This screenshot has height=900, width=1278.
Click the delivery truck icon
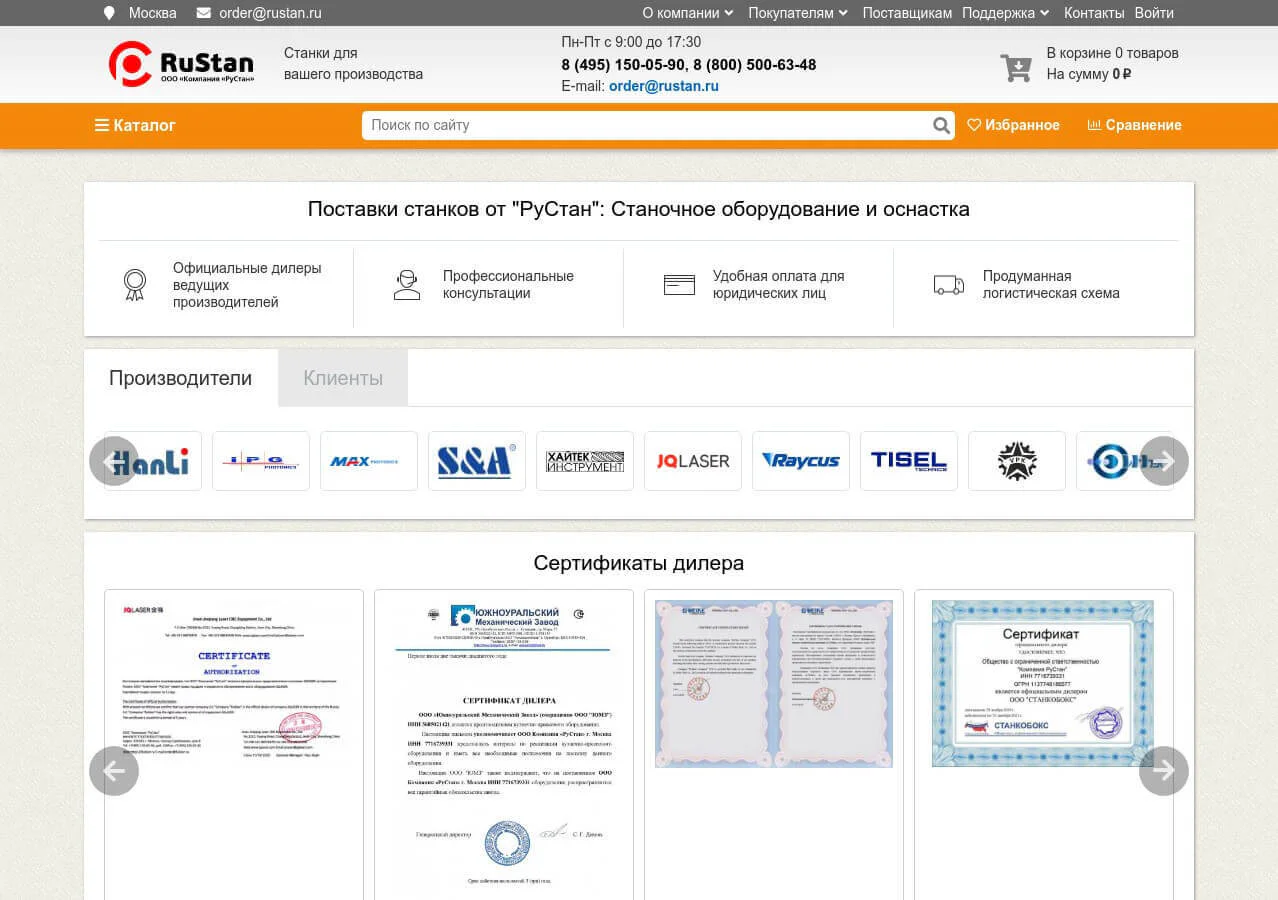coord(949,285)
